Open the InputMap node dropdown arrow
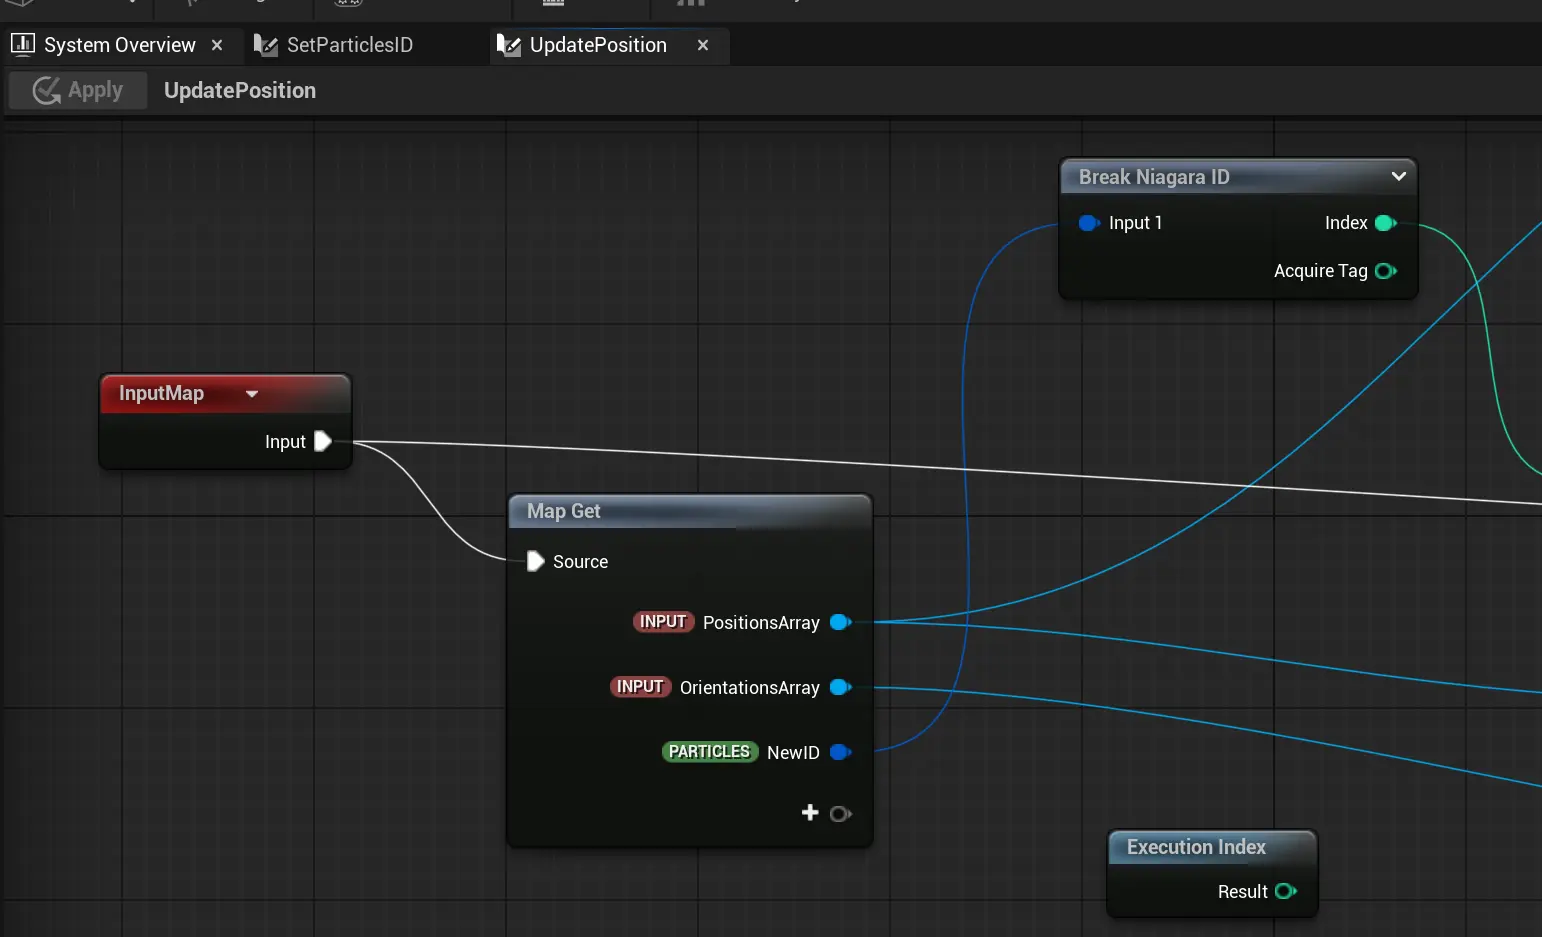The width and height of the screenshot is (1542, 937). point(252,394)
